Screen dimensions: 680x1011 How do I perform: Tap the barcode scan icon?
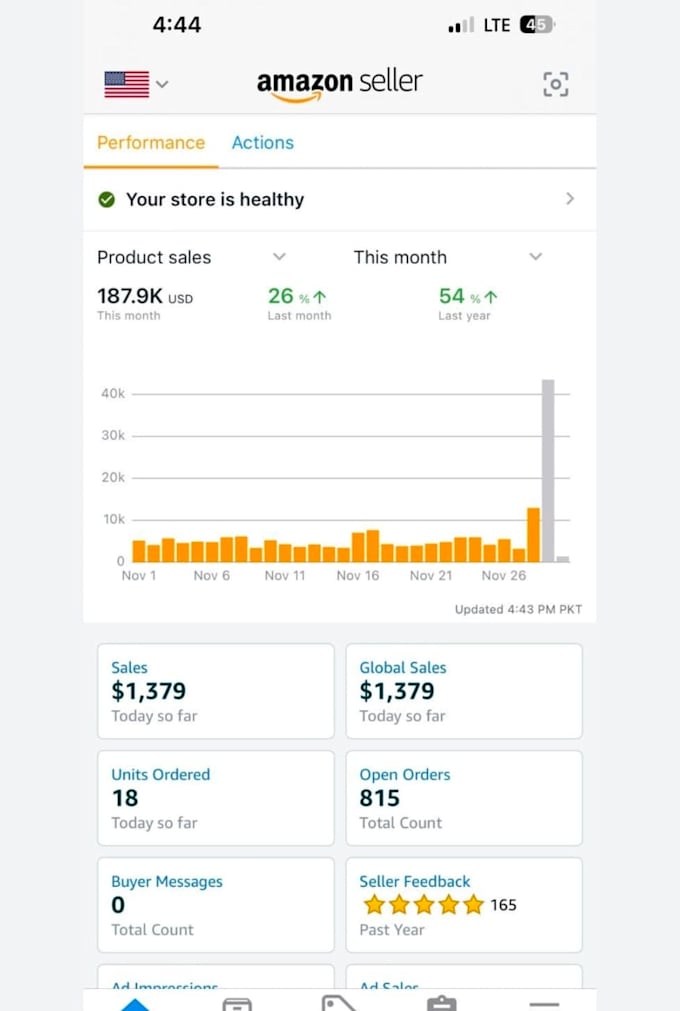pos(555,84)
